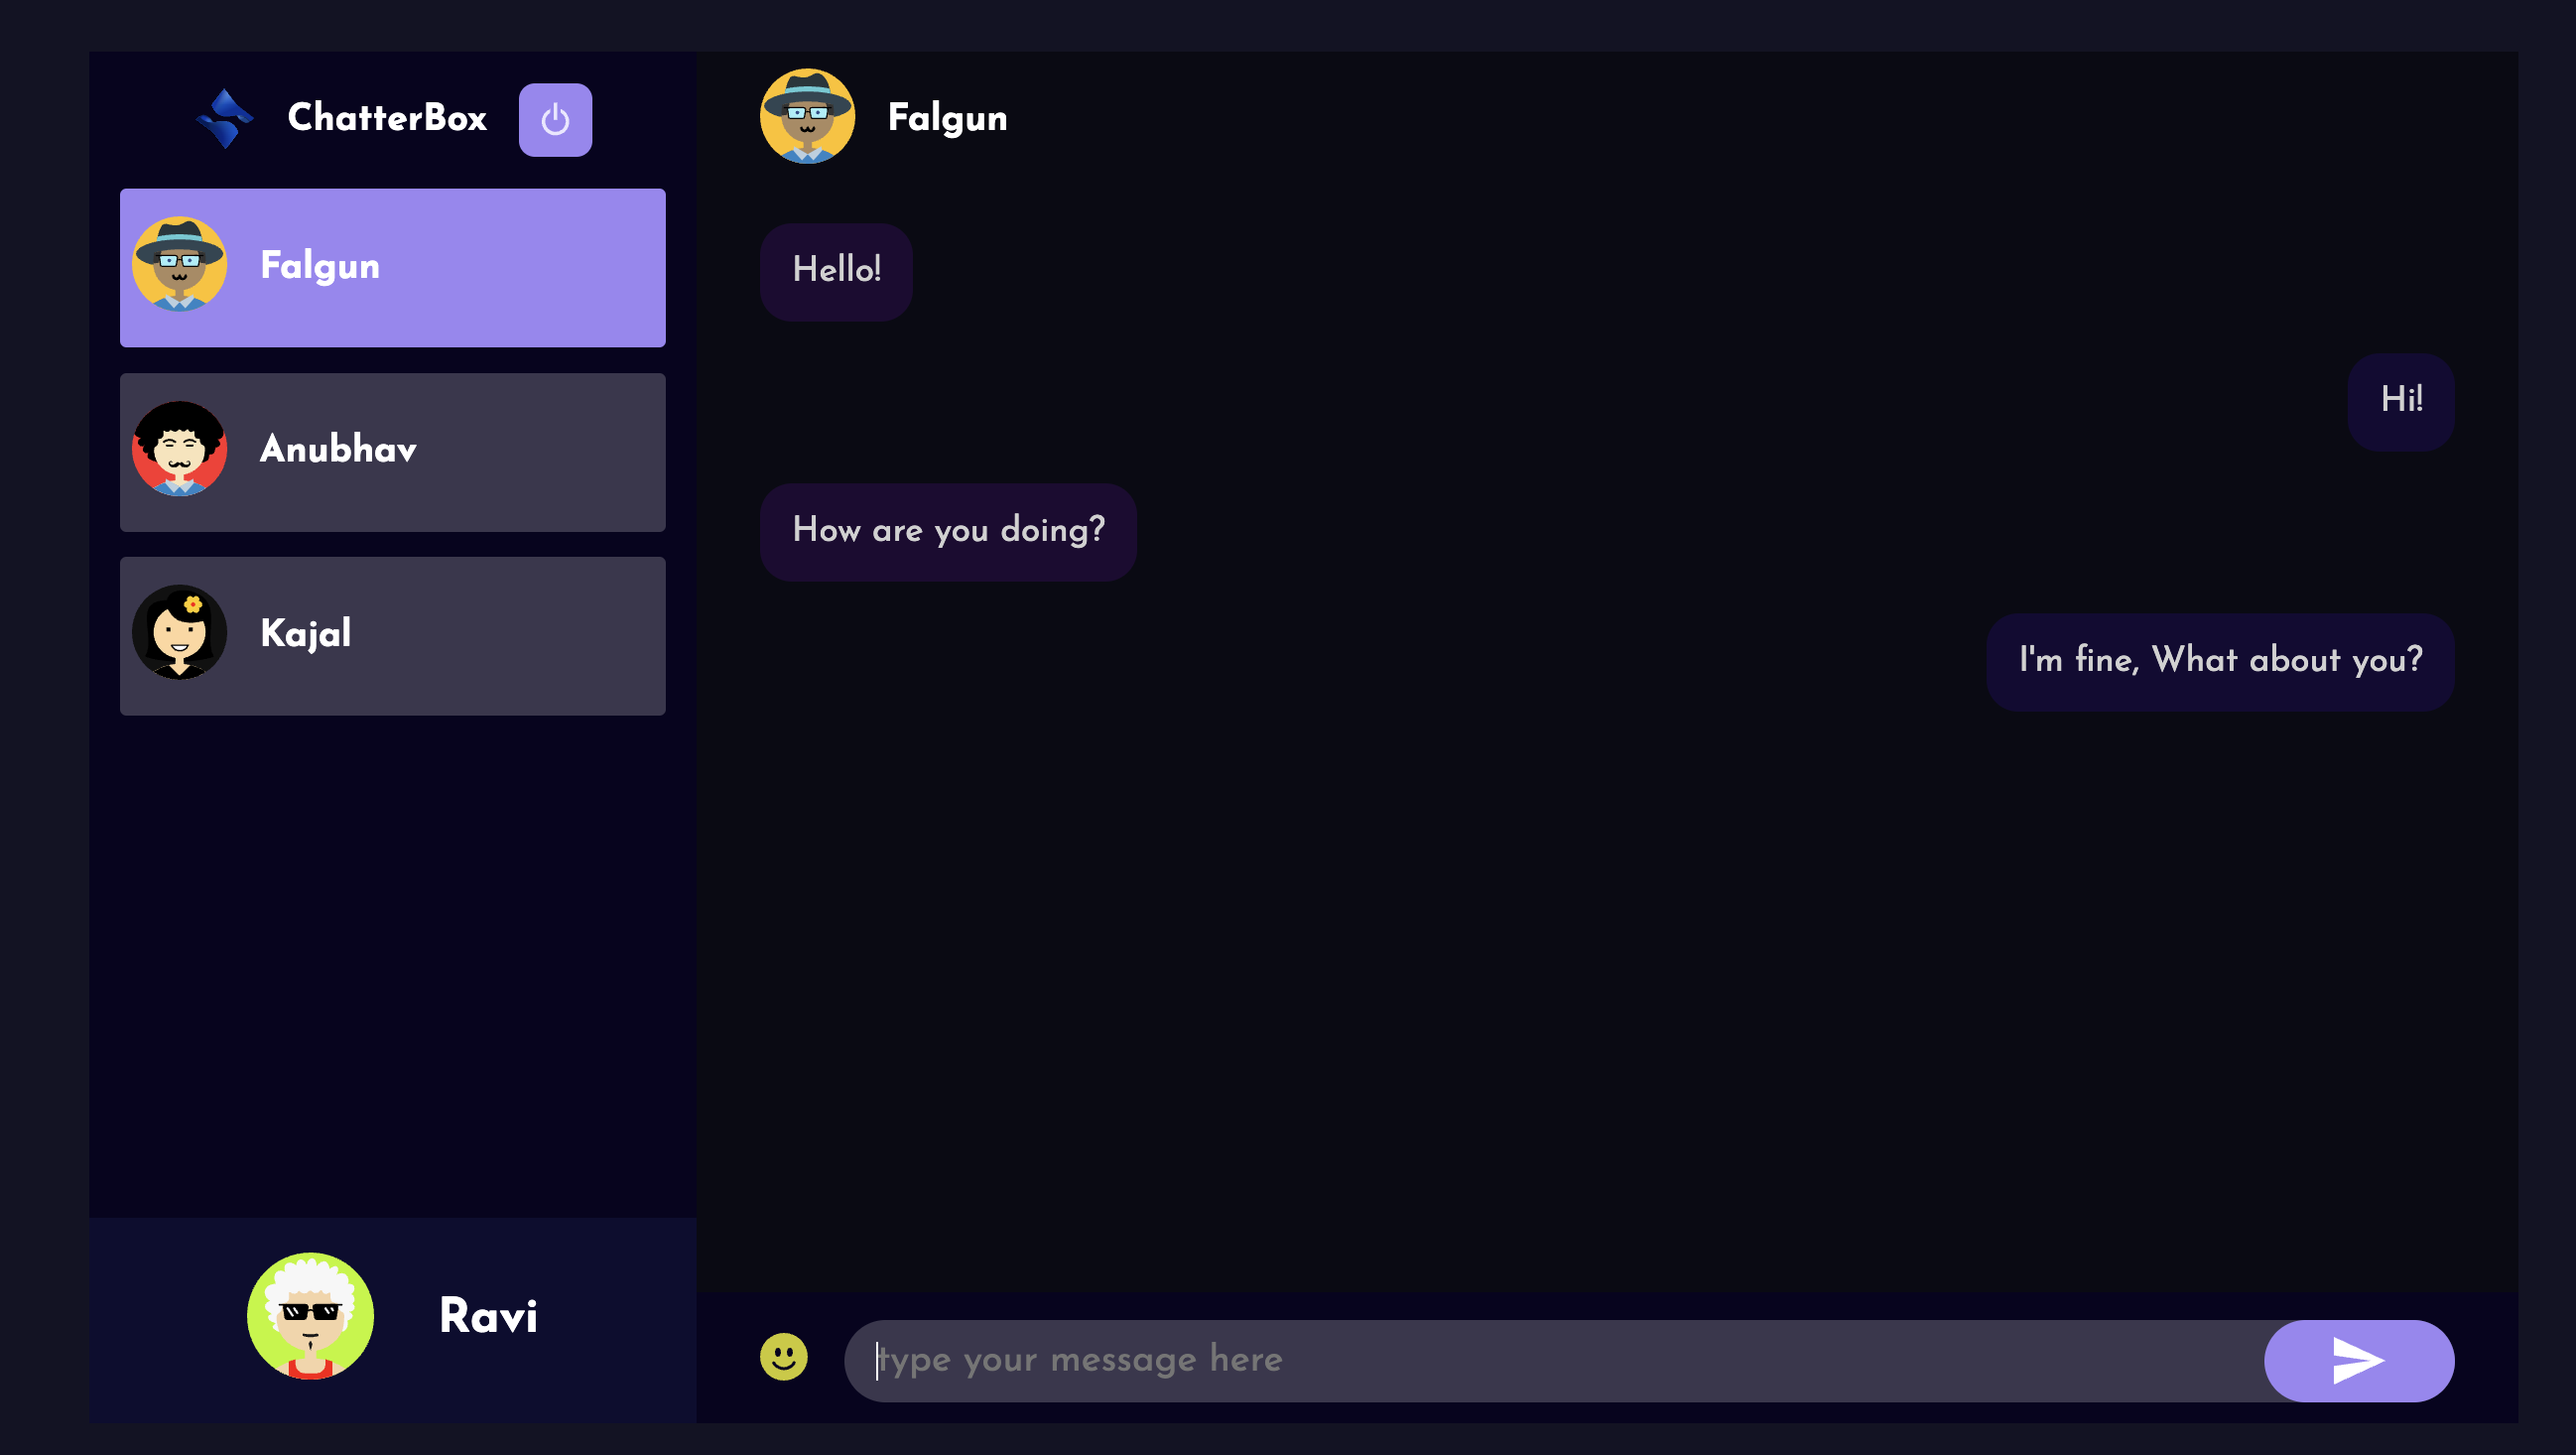Send message with paper plane button
This screenshot has height=1455, width=2576.
coord(2358,1361)
